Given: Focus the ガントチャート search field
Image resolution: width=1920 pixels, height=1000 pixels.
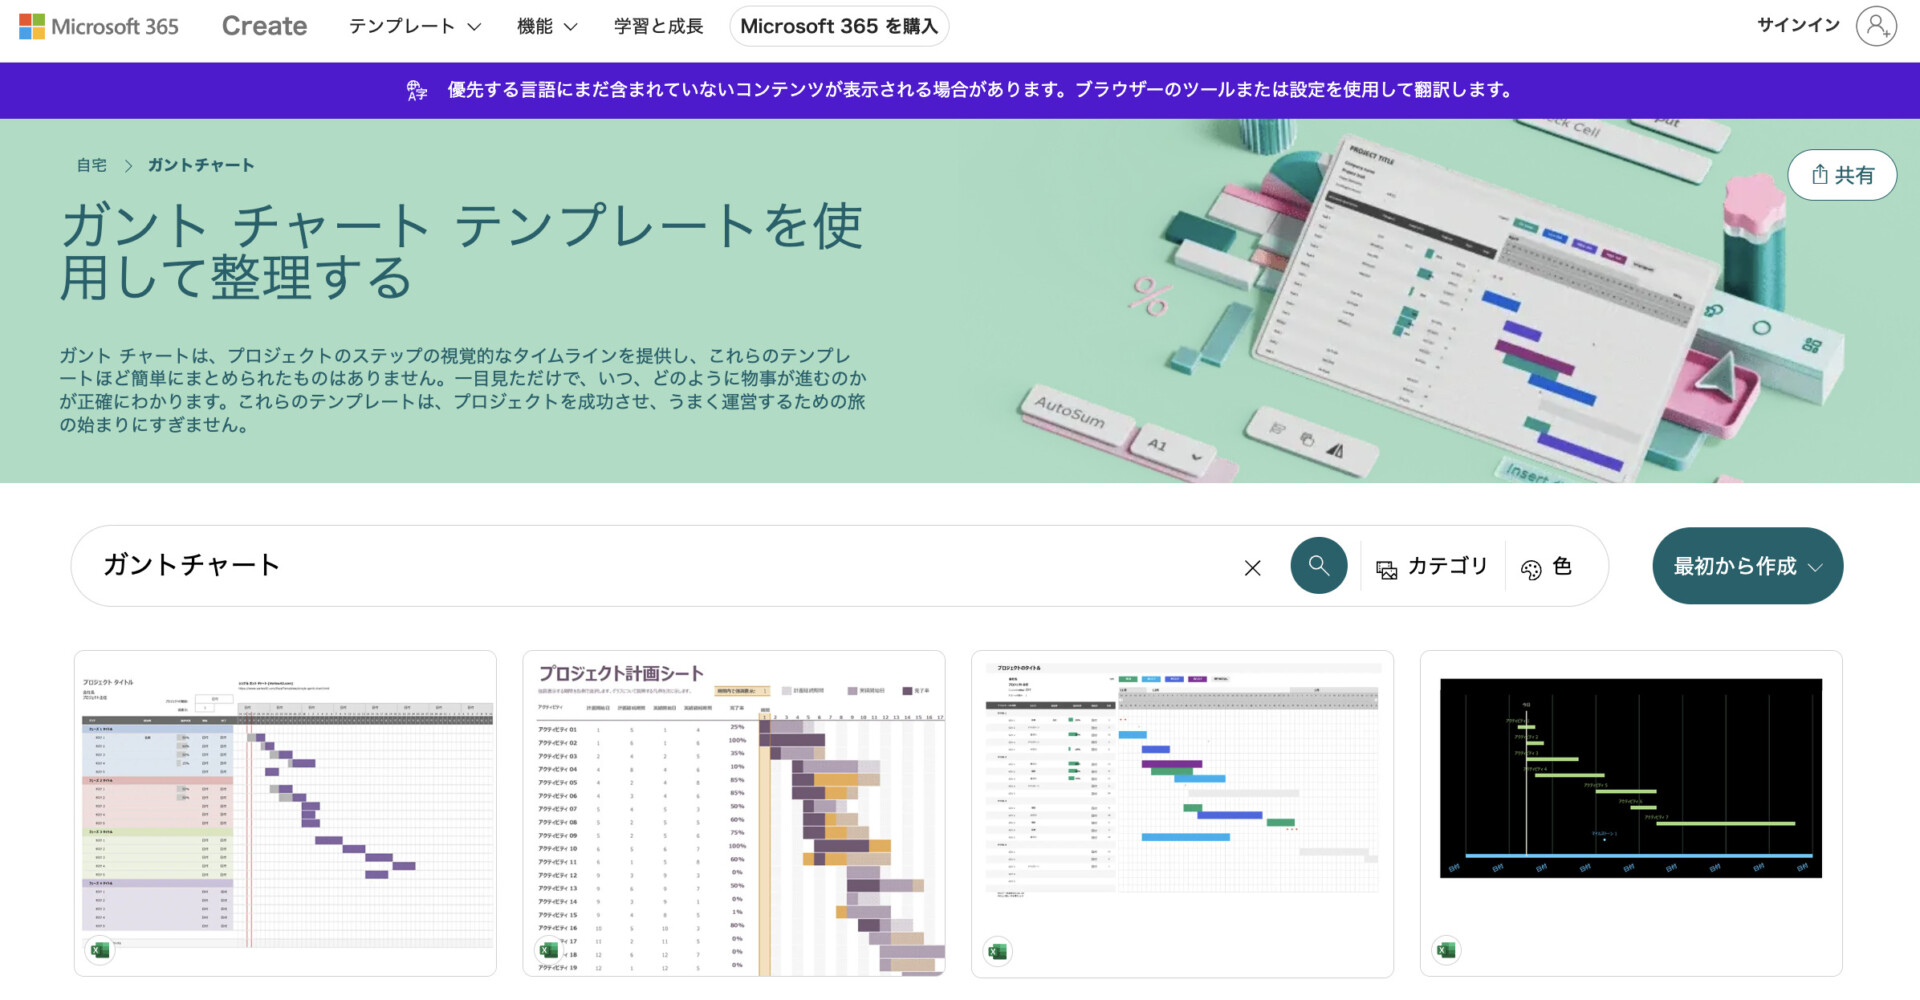Looking at the screenshot, I should [x=660, y=566].
